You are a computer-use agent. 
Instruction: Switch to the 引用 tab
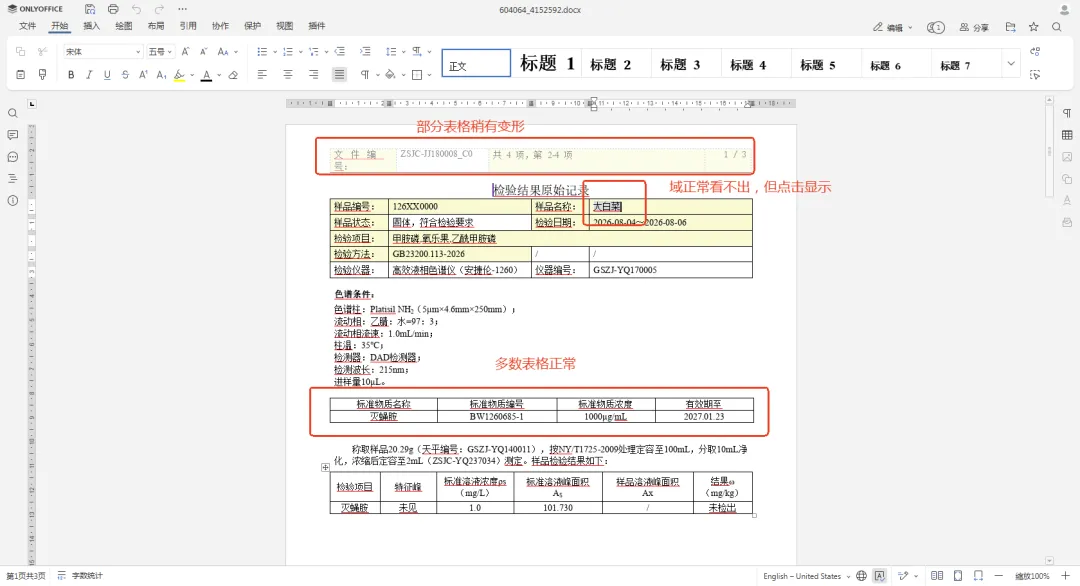coord(188,26)
